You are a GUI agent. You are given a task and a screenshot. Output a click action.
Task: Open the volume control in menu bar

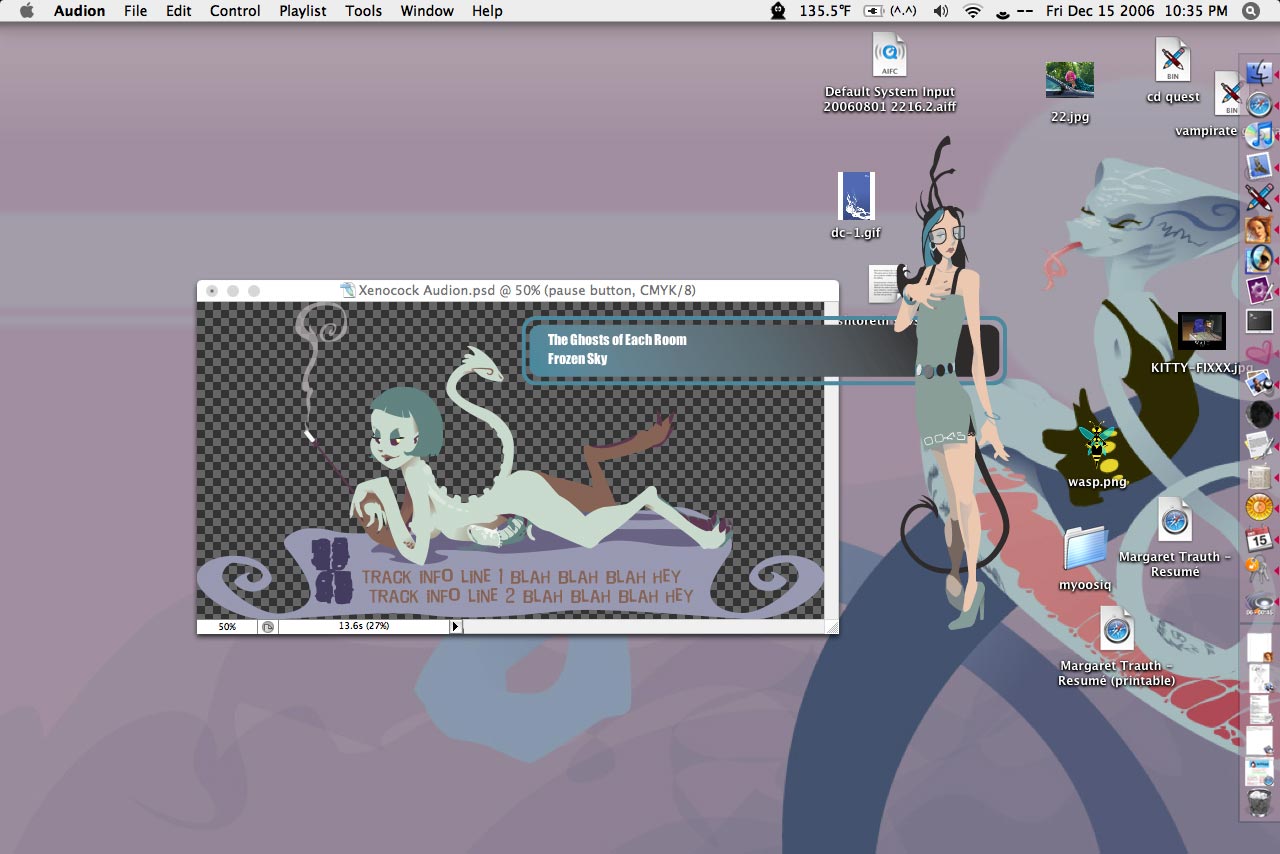[x=940, y=11]
